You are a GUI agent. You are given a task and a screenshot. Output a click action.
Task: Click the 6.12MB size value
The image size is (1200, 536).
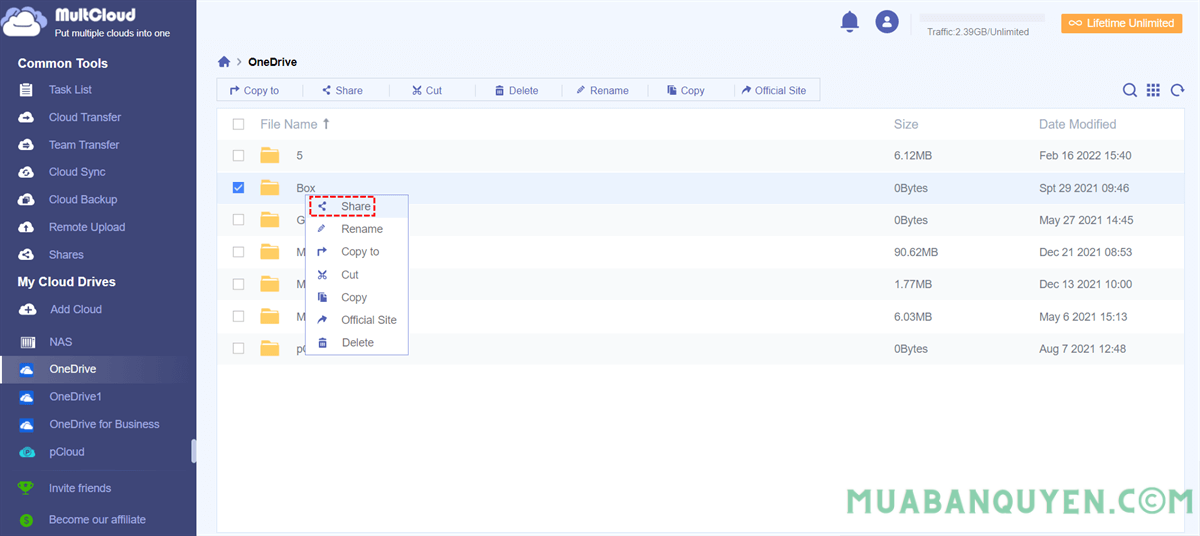tap(913, 155)
